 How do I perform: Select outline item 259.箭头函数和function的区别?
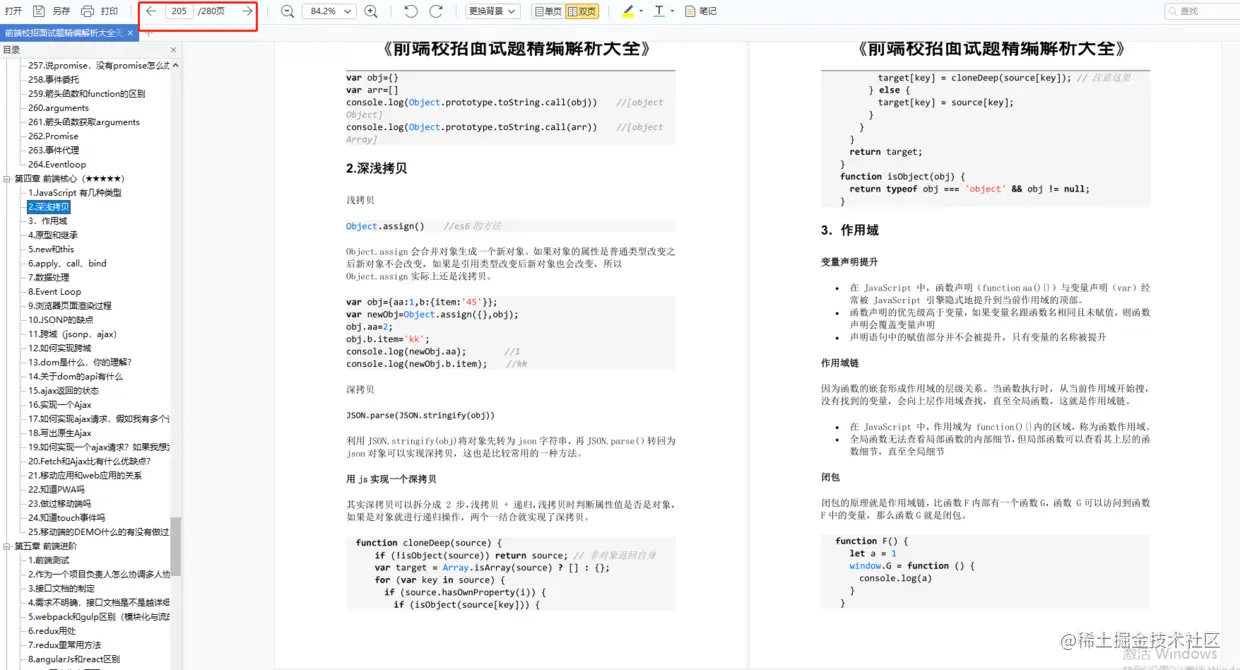tap(86, 93)
